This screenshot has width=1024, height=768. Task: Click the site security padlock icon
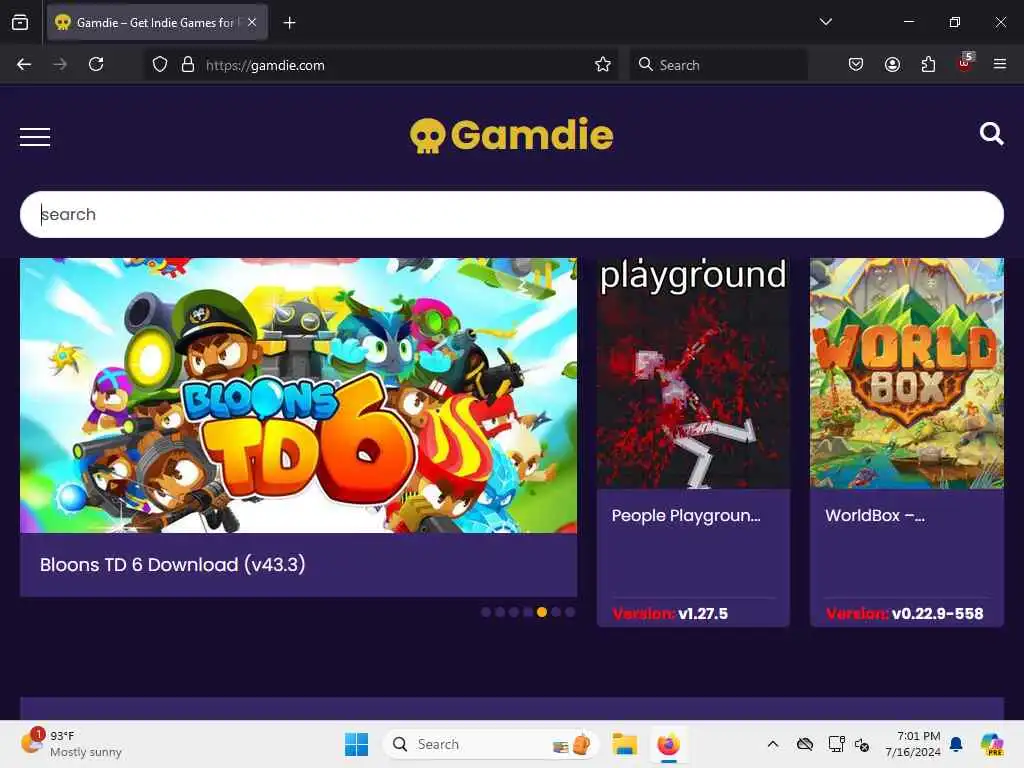coord(188,65)
